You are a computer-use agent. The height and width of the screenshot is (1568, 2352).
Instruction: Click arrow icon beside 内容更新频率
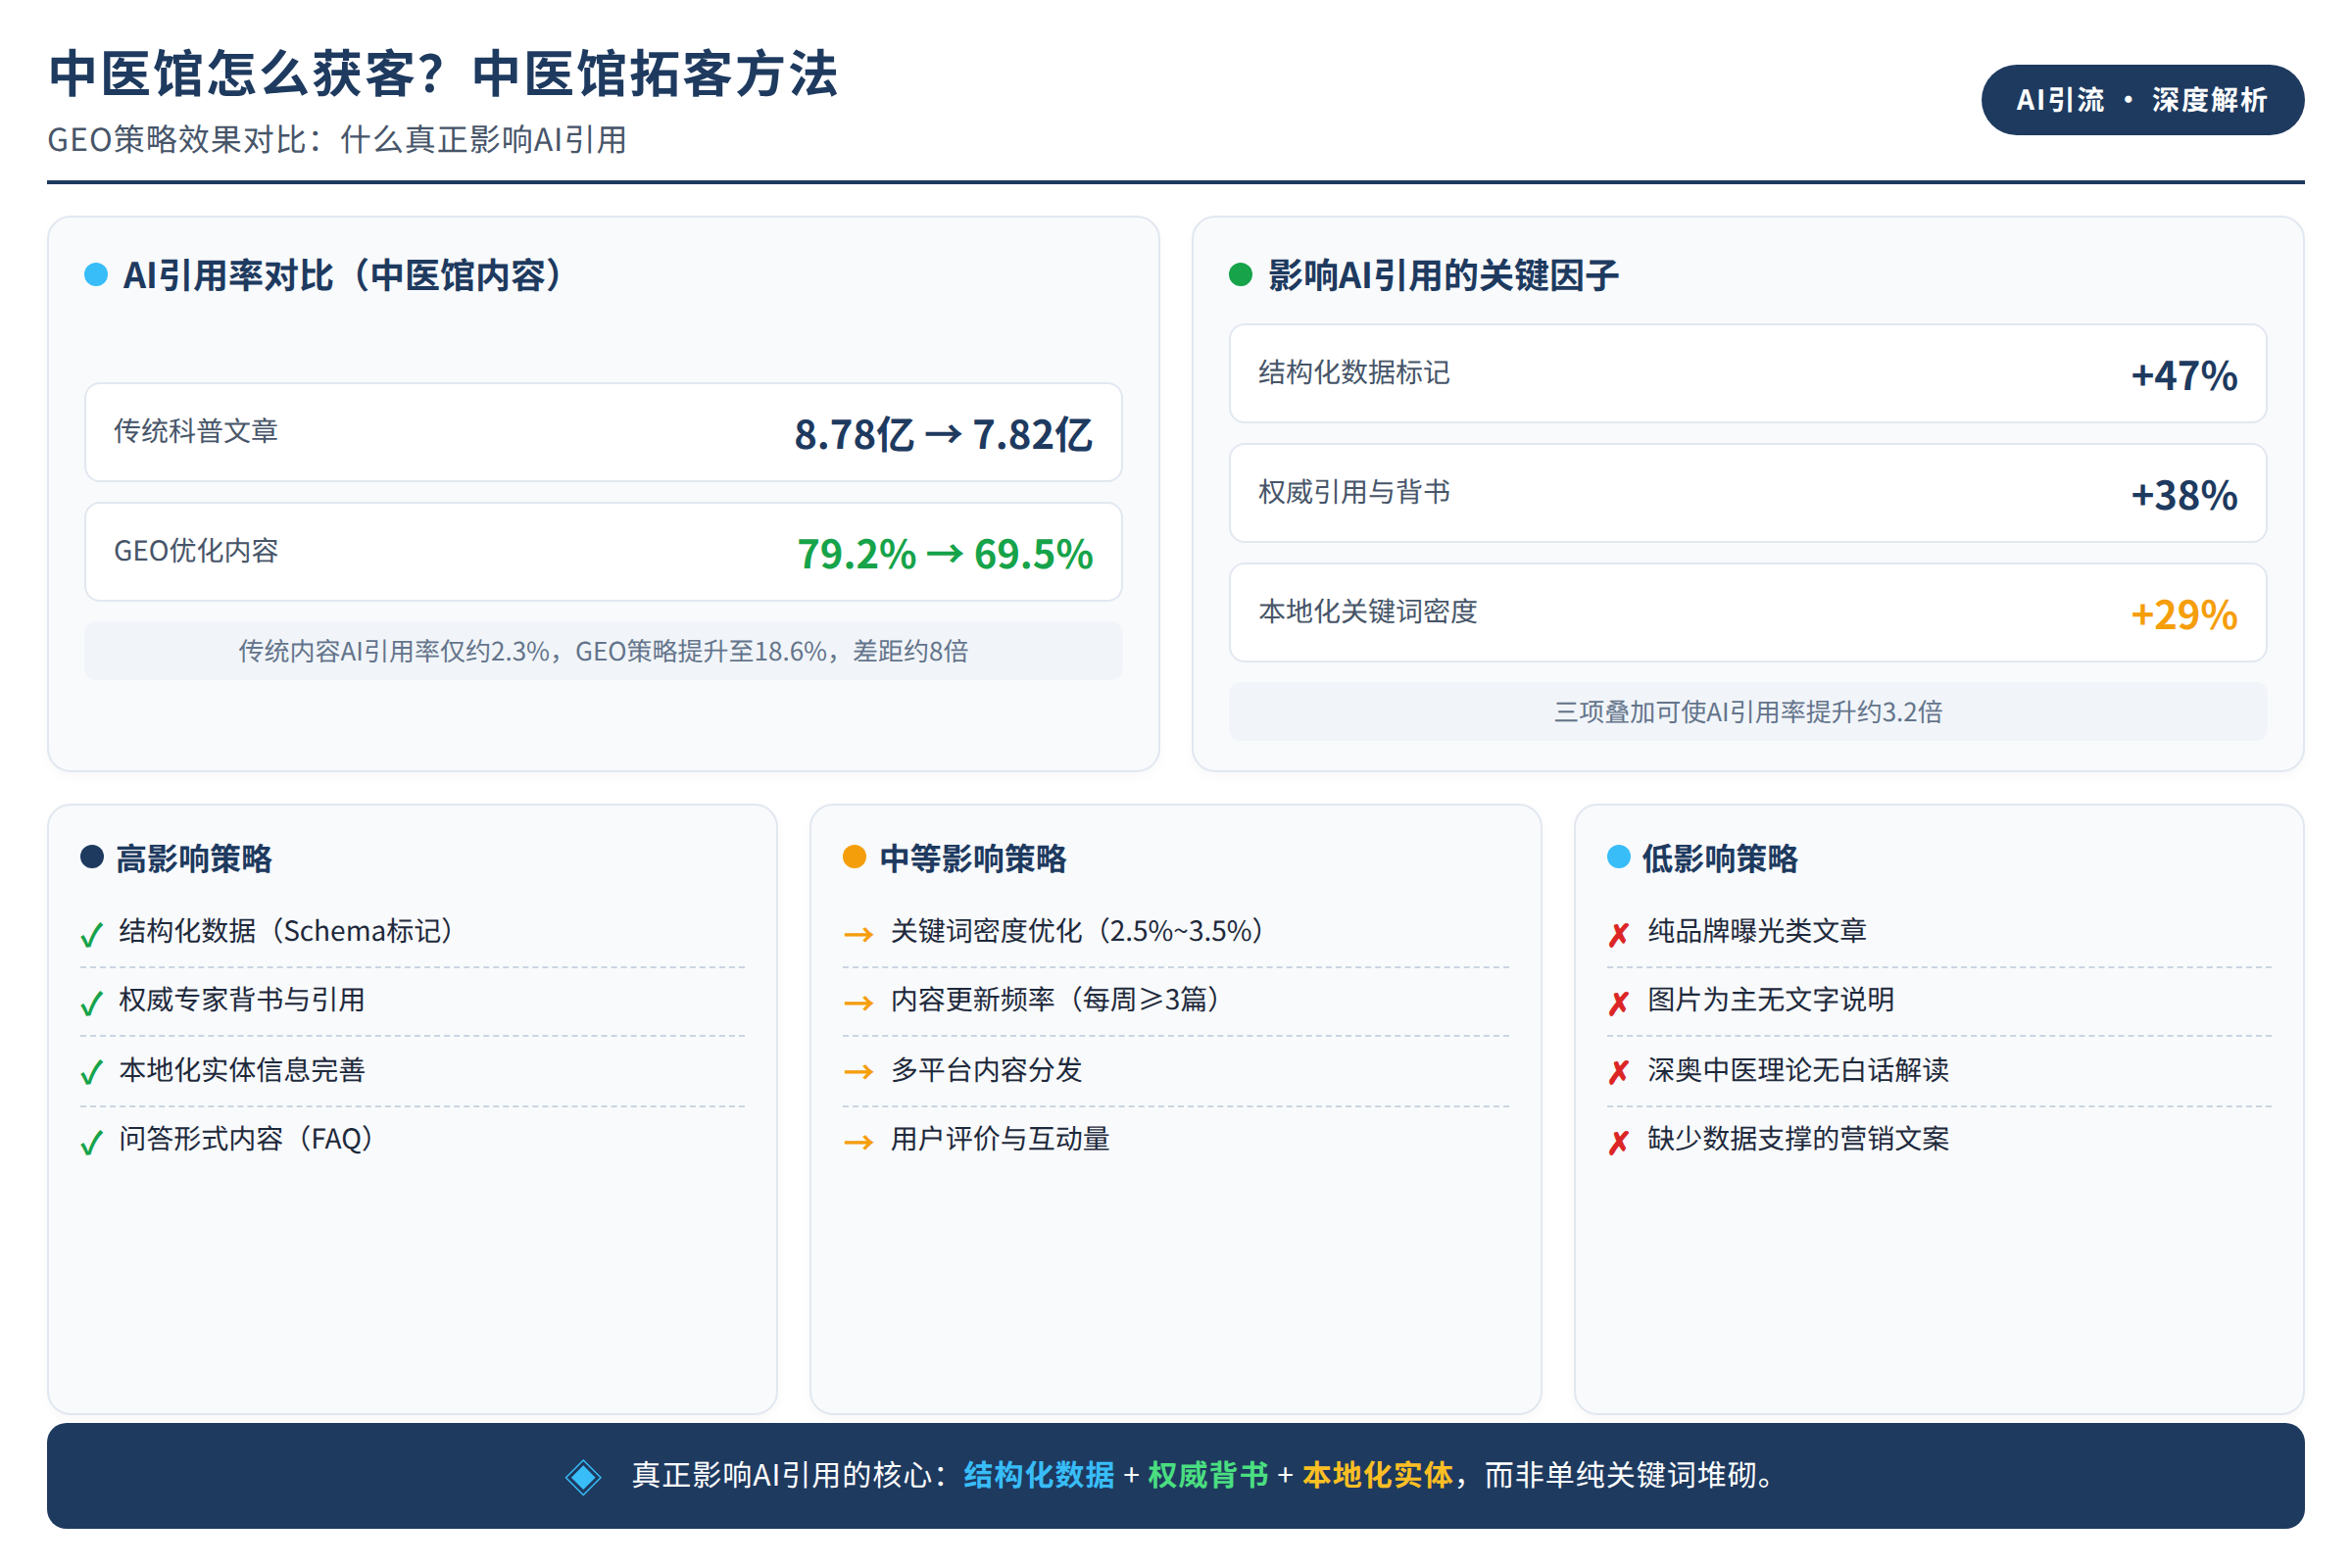pyautogui.click(x=858, y=1003)
